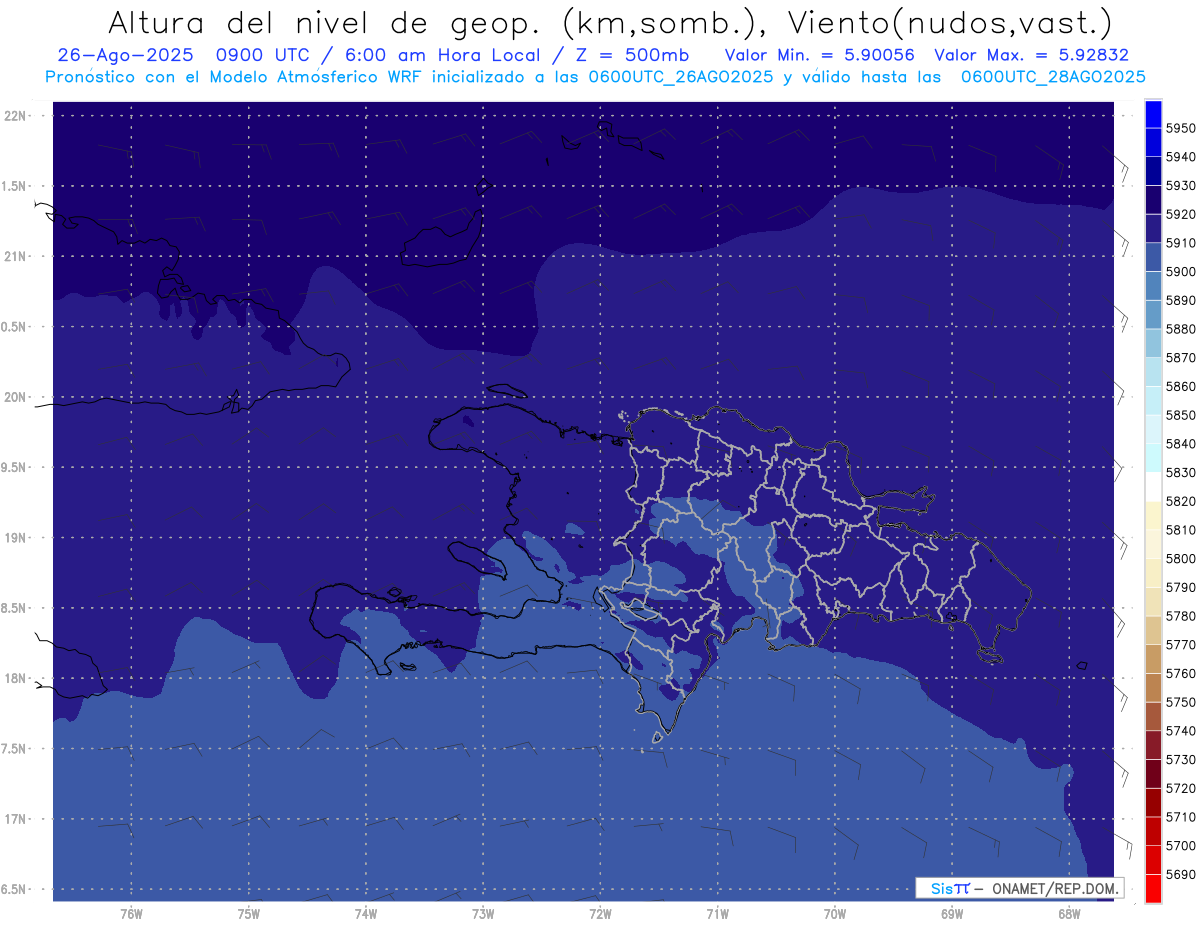Image resolution: width=1200 pixels, height=927 pixels.
Task: Click the '72W' longitude label
Action: 600,914
